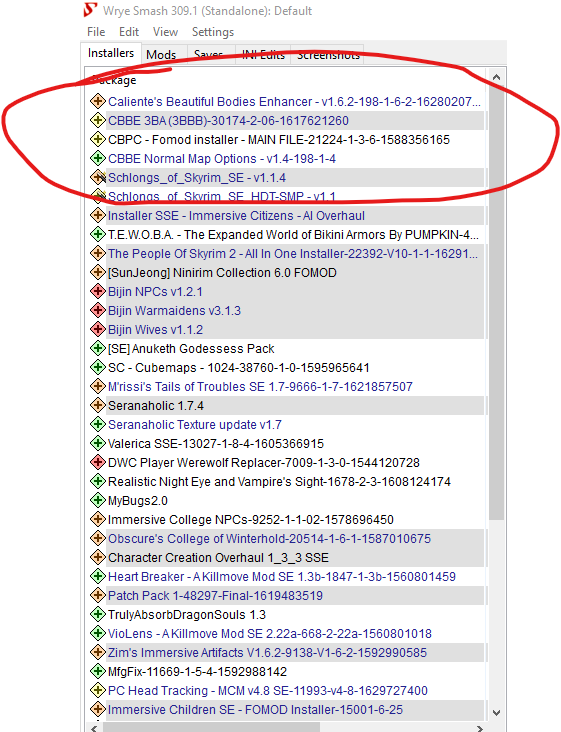Click the orange icon beside Character Creation Overhaul
The width and height of the screenshot is (561, 732).
tap(98, 558)
